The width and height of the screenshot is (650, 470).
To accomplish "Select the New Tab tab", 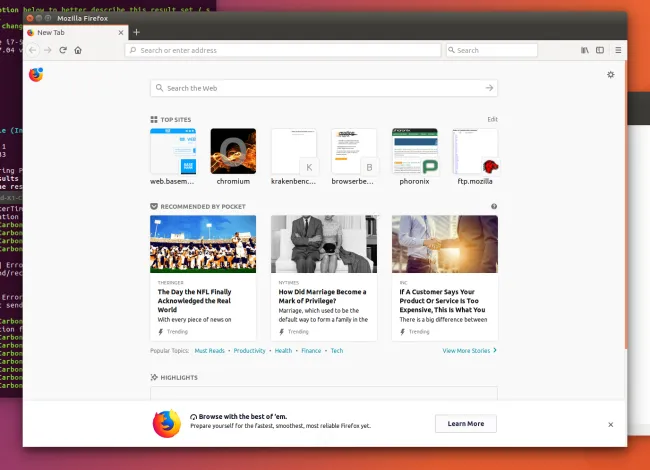I will pyautogui.click(x=70, y=32).
